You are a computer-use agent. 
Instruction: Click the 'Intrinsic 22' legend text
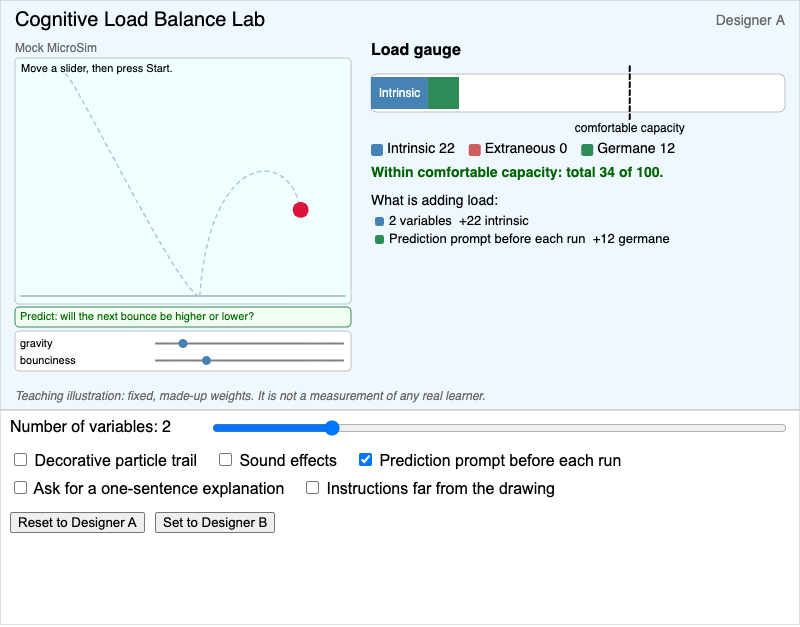coord(420,148)
